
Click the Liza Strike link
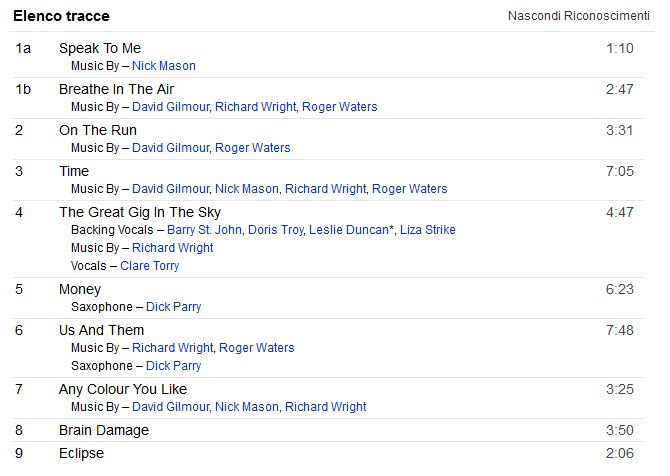[428, 230]
